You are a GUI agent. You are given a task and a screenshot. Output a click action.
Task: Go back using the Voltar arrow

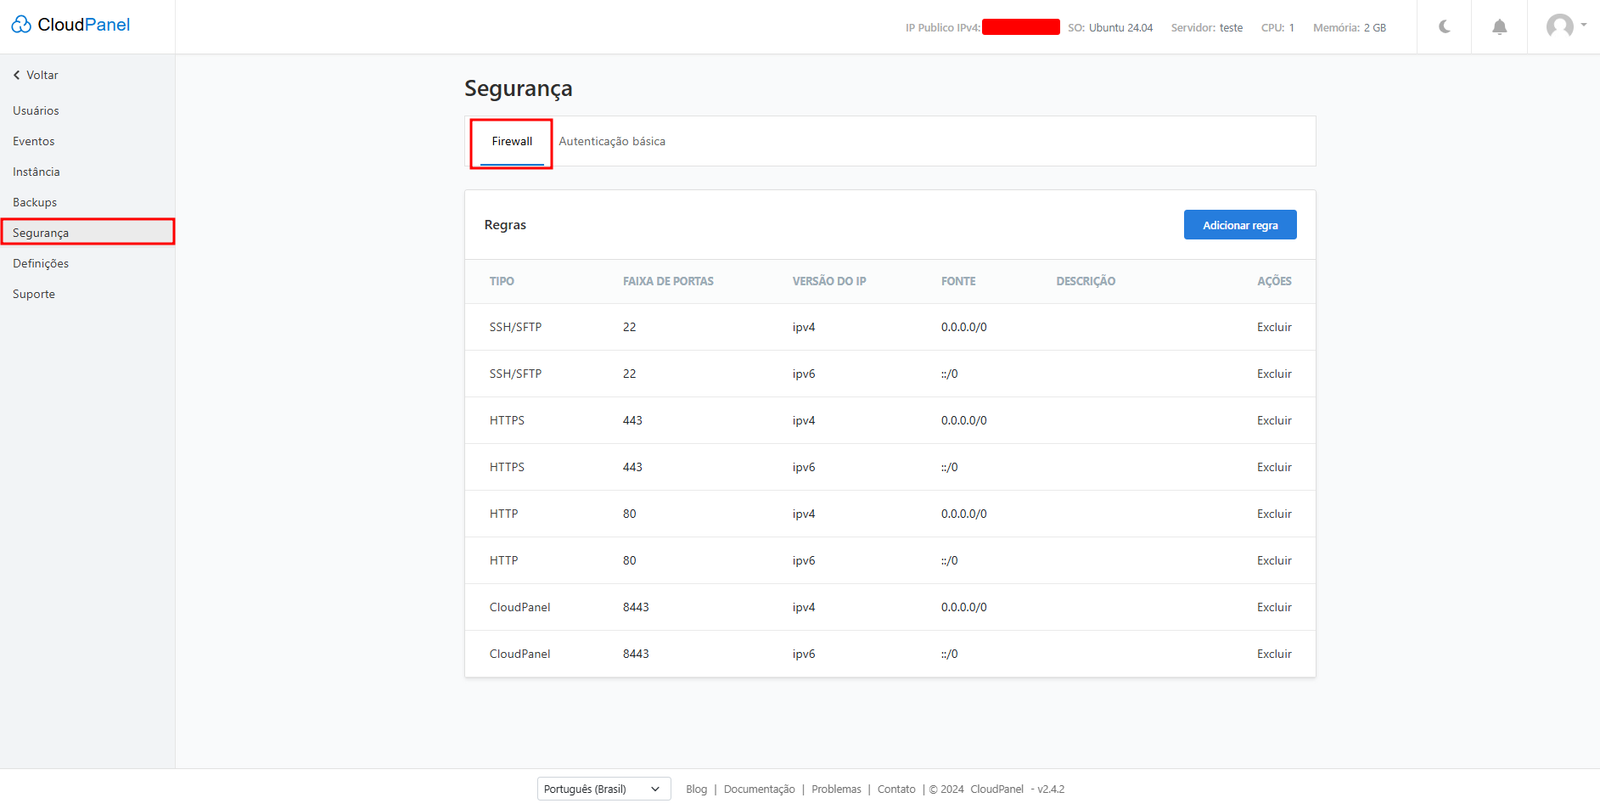point(17,75)
